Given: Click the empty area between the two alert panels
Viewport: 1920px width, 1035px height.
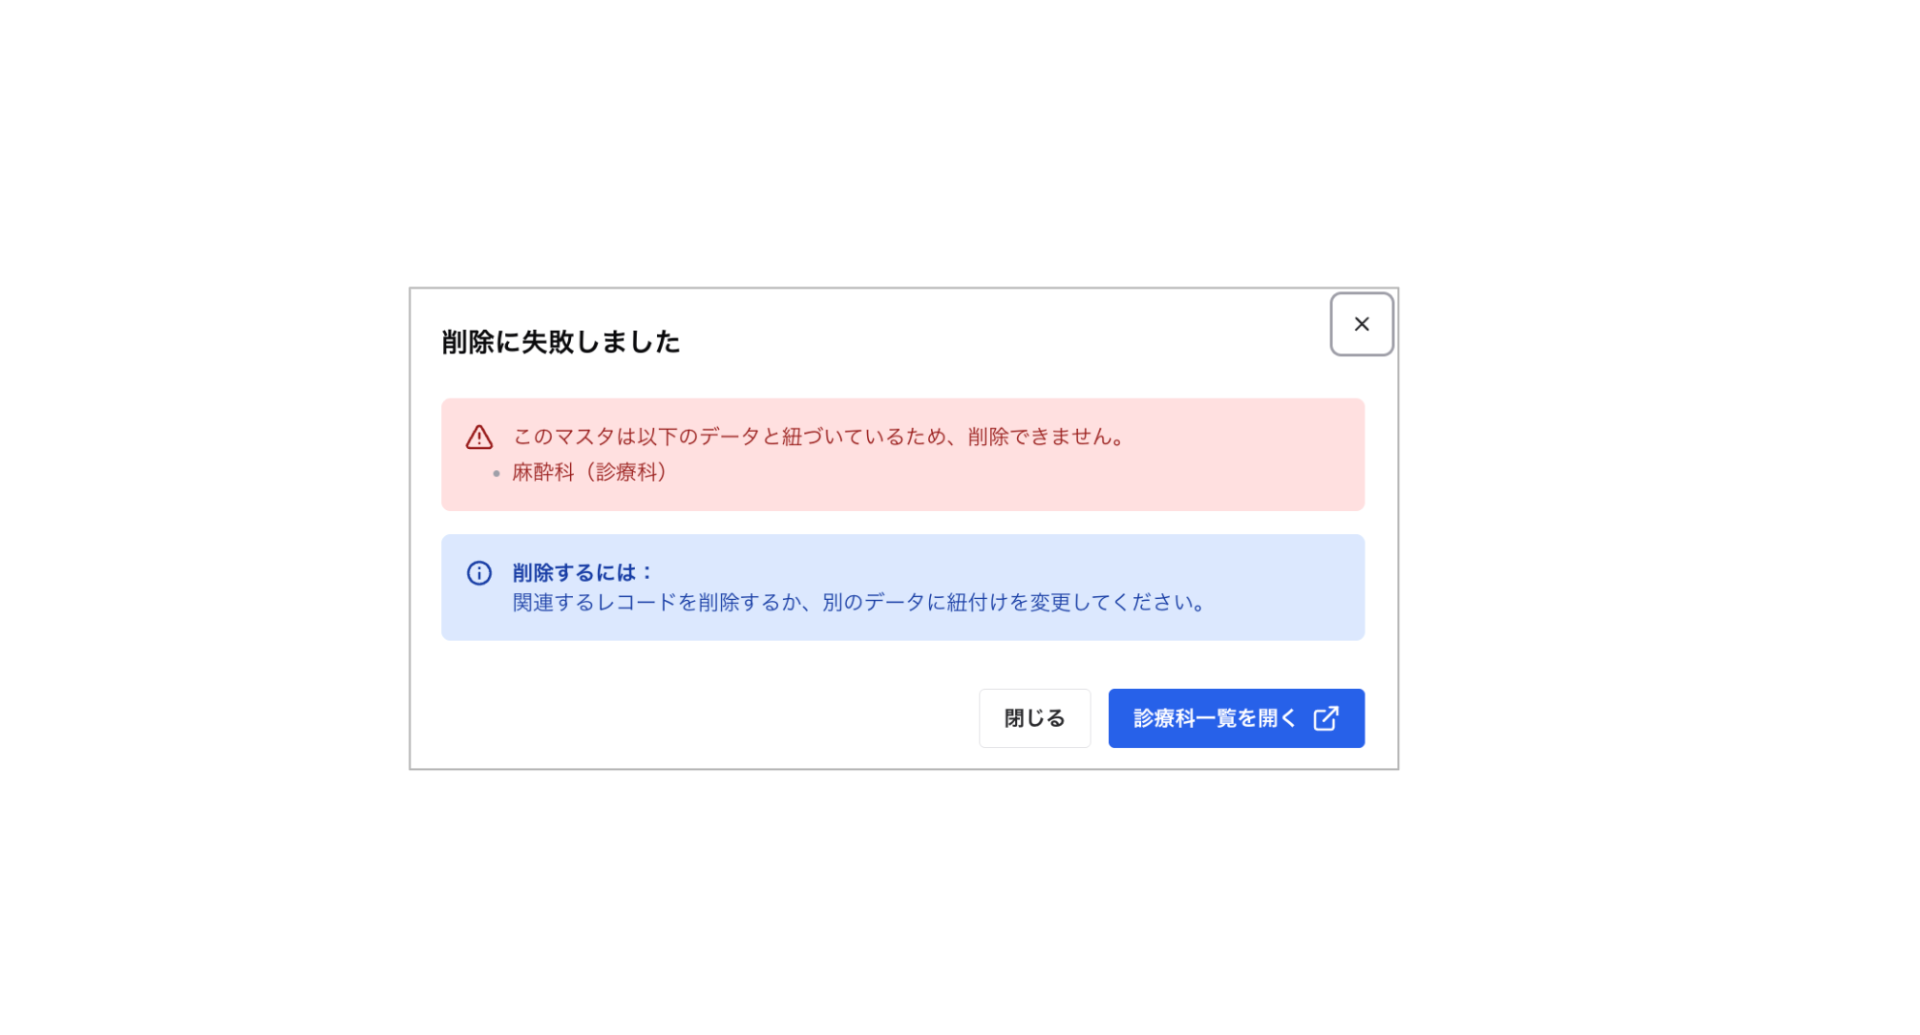Looking at the screenshot, I should 902,524.
